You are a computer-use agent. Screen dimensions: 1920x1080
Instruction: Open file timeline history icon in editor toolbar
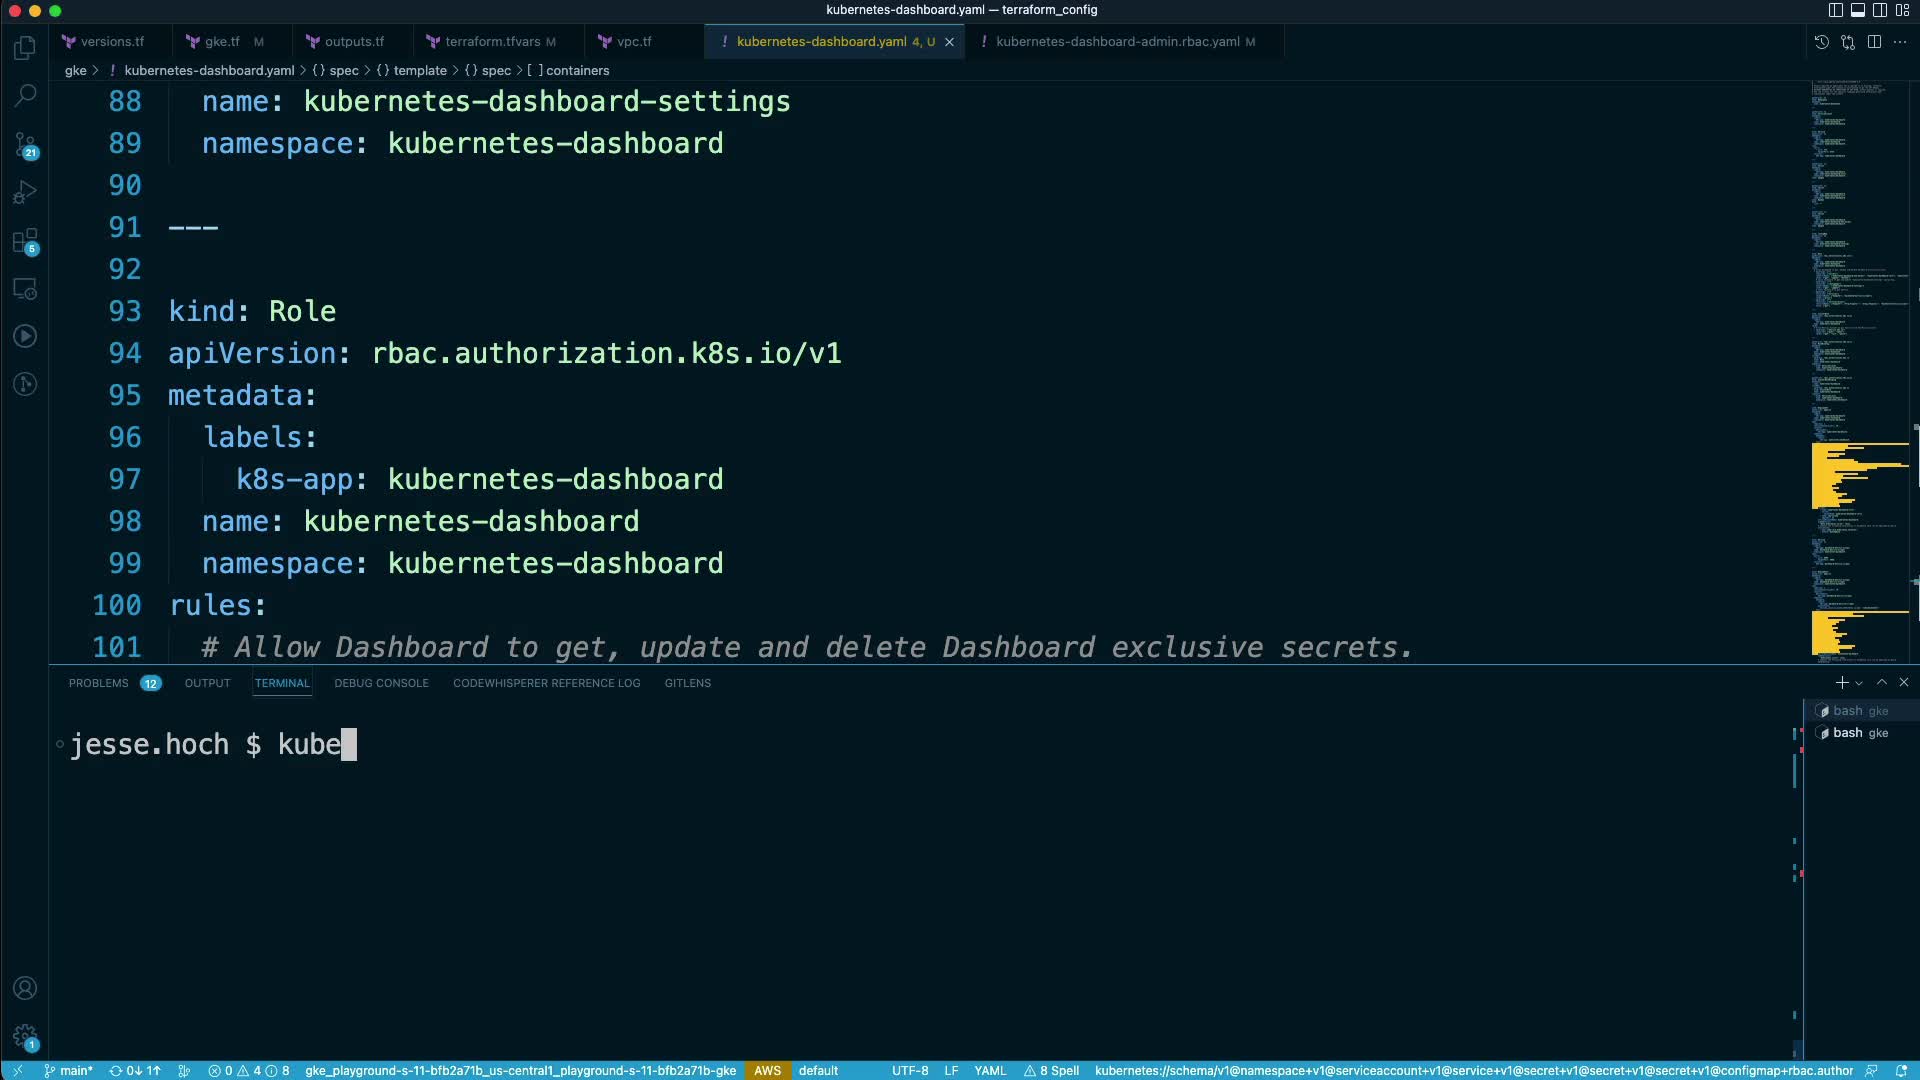click(x=1821, y=42)
